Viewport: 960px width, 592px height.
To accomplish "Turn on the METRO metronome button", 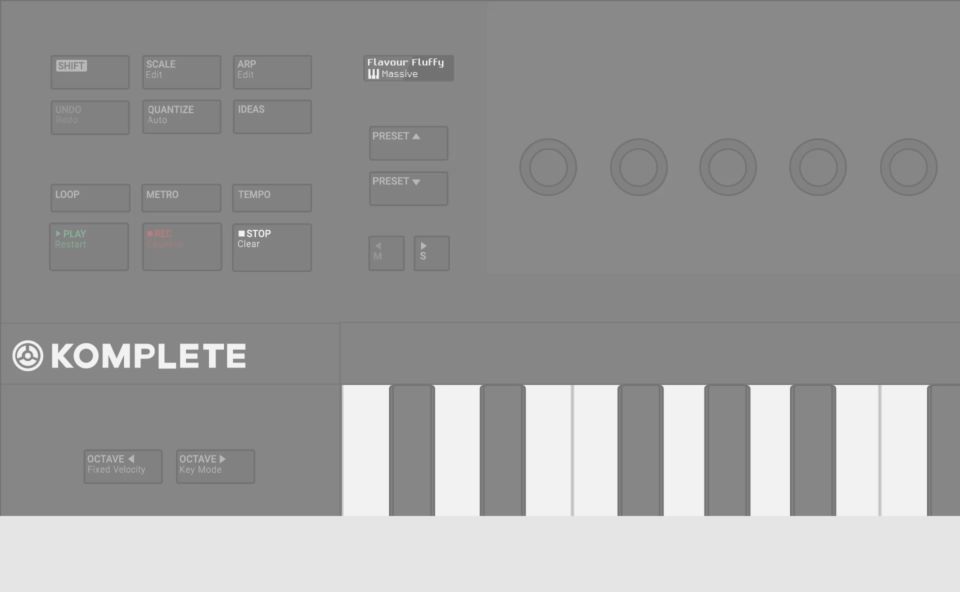I will pyautogui.click(x=181, y=198).
